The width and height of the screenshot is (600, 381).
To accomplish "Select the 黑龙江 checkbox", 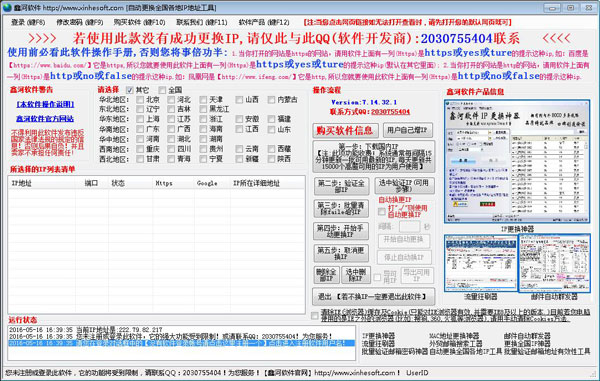I will pyautogui.click(x=203, y=109).
